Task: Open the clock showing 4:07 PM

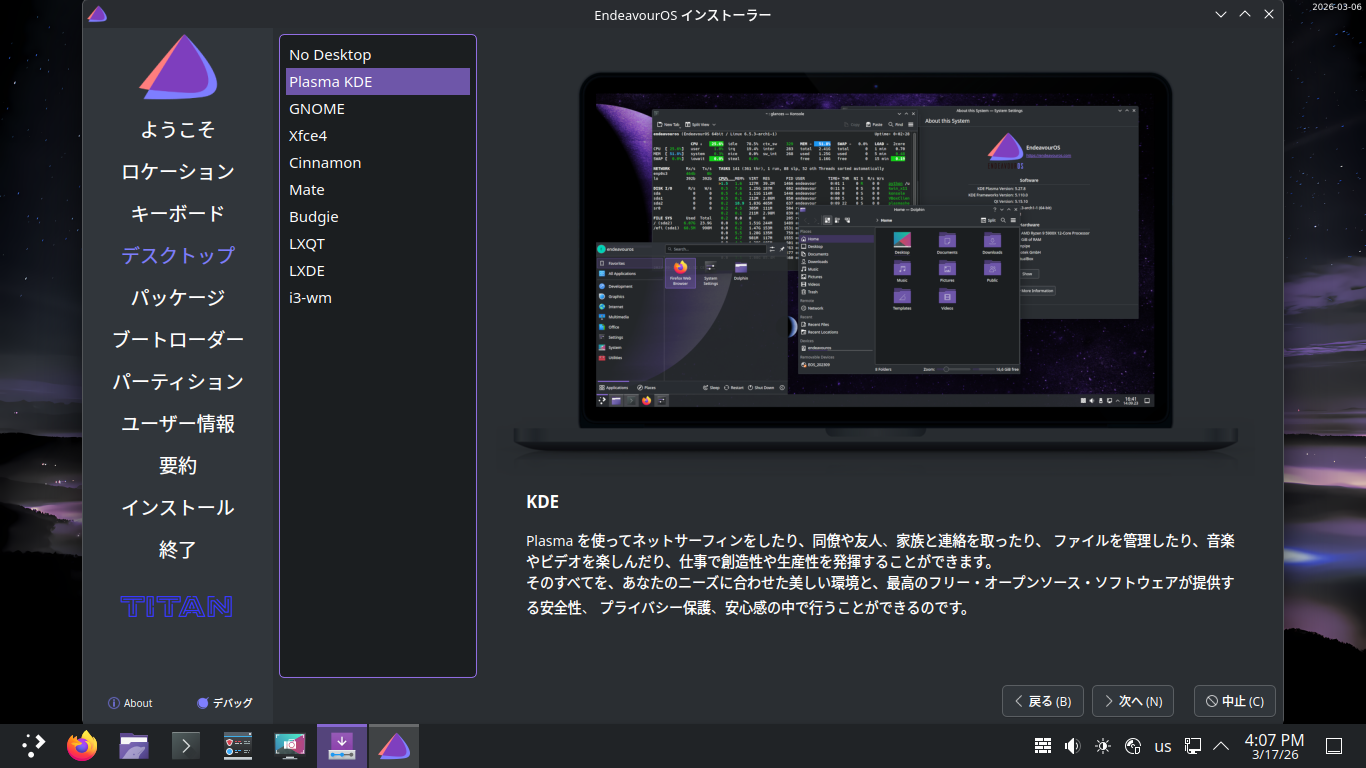Action: 1274,746
